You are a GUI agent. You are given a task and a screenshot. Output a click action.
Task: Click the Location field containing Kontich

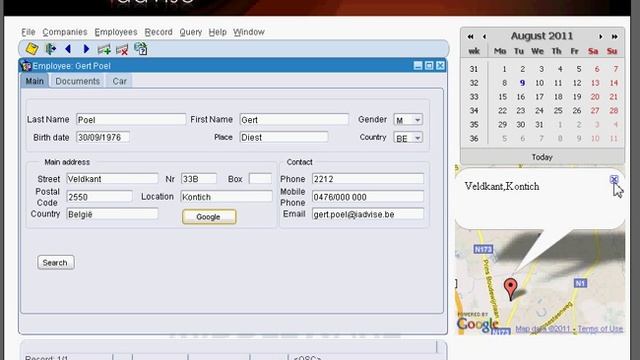pyautogui.click(x=226, y=197)
